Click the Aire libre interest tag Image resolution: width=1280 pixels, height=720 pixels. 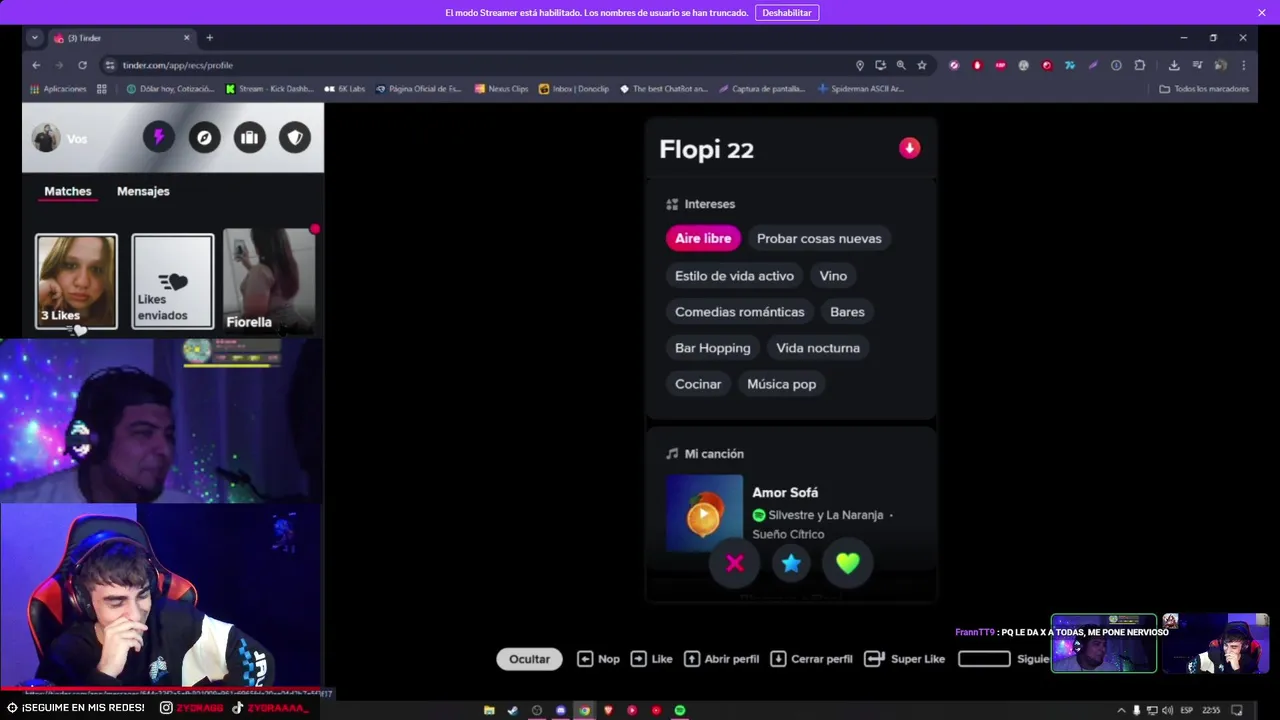coord(703,238)
